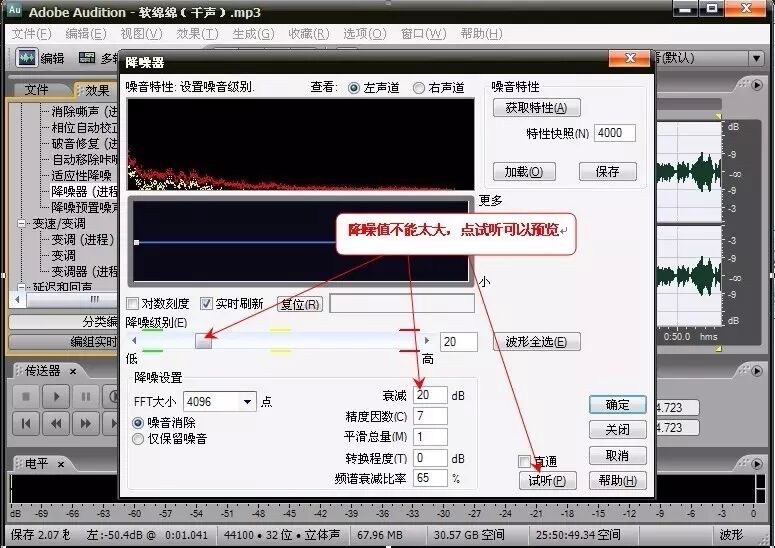Click 帮助(H) button in dialog
Viewport: 775px width, 548px height.
click(617, 480)
